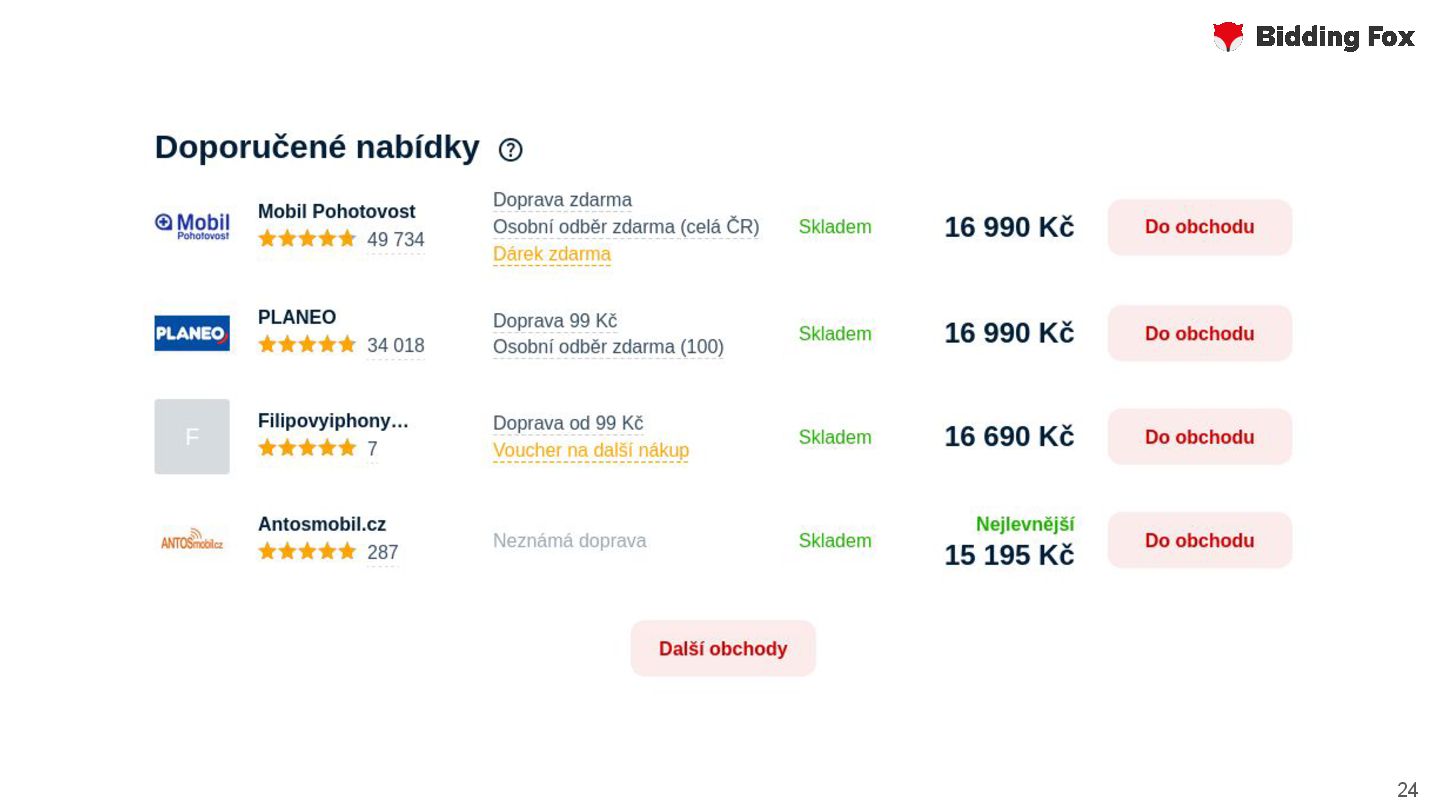The height and width of the screenshot is (810, 1440).
Task: Click the Mobil Pohotovost shop logo
Action: tap(192, 227)
